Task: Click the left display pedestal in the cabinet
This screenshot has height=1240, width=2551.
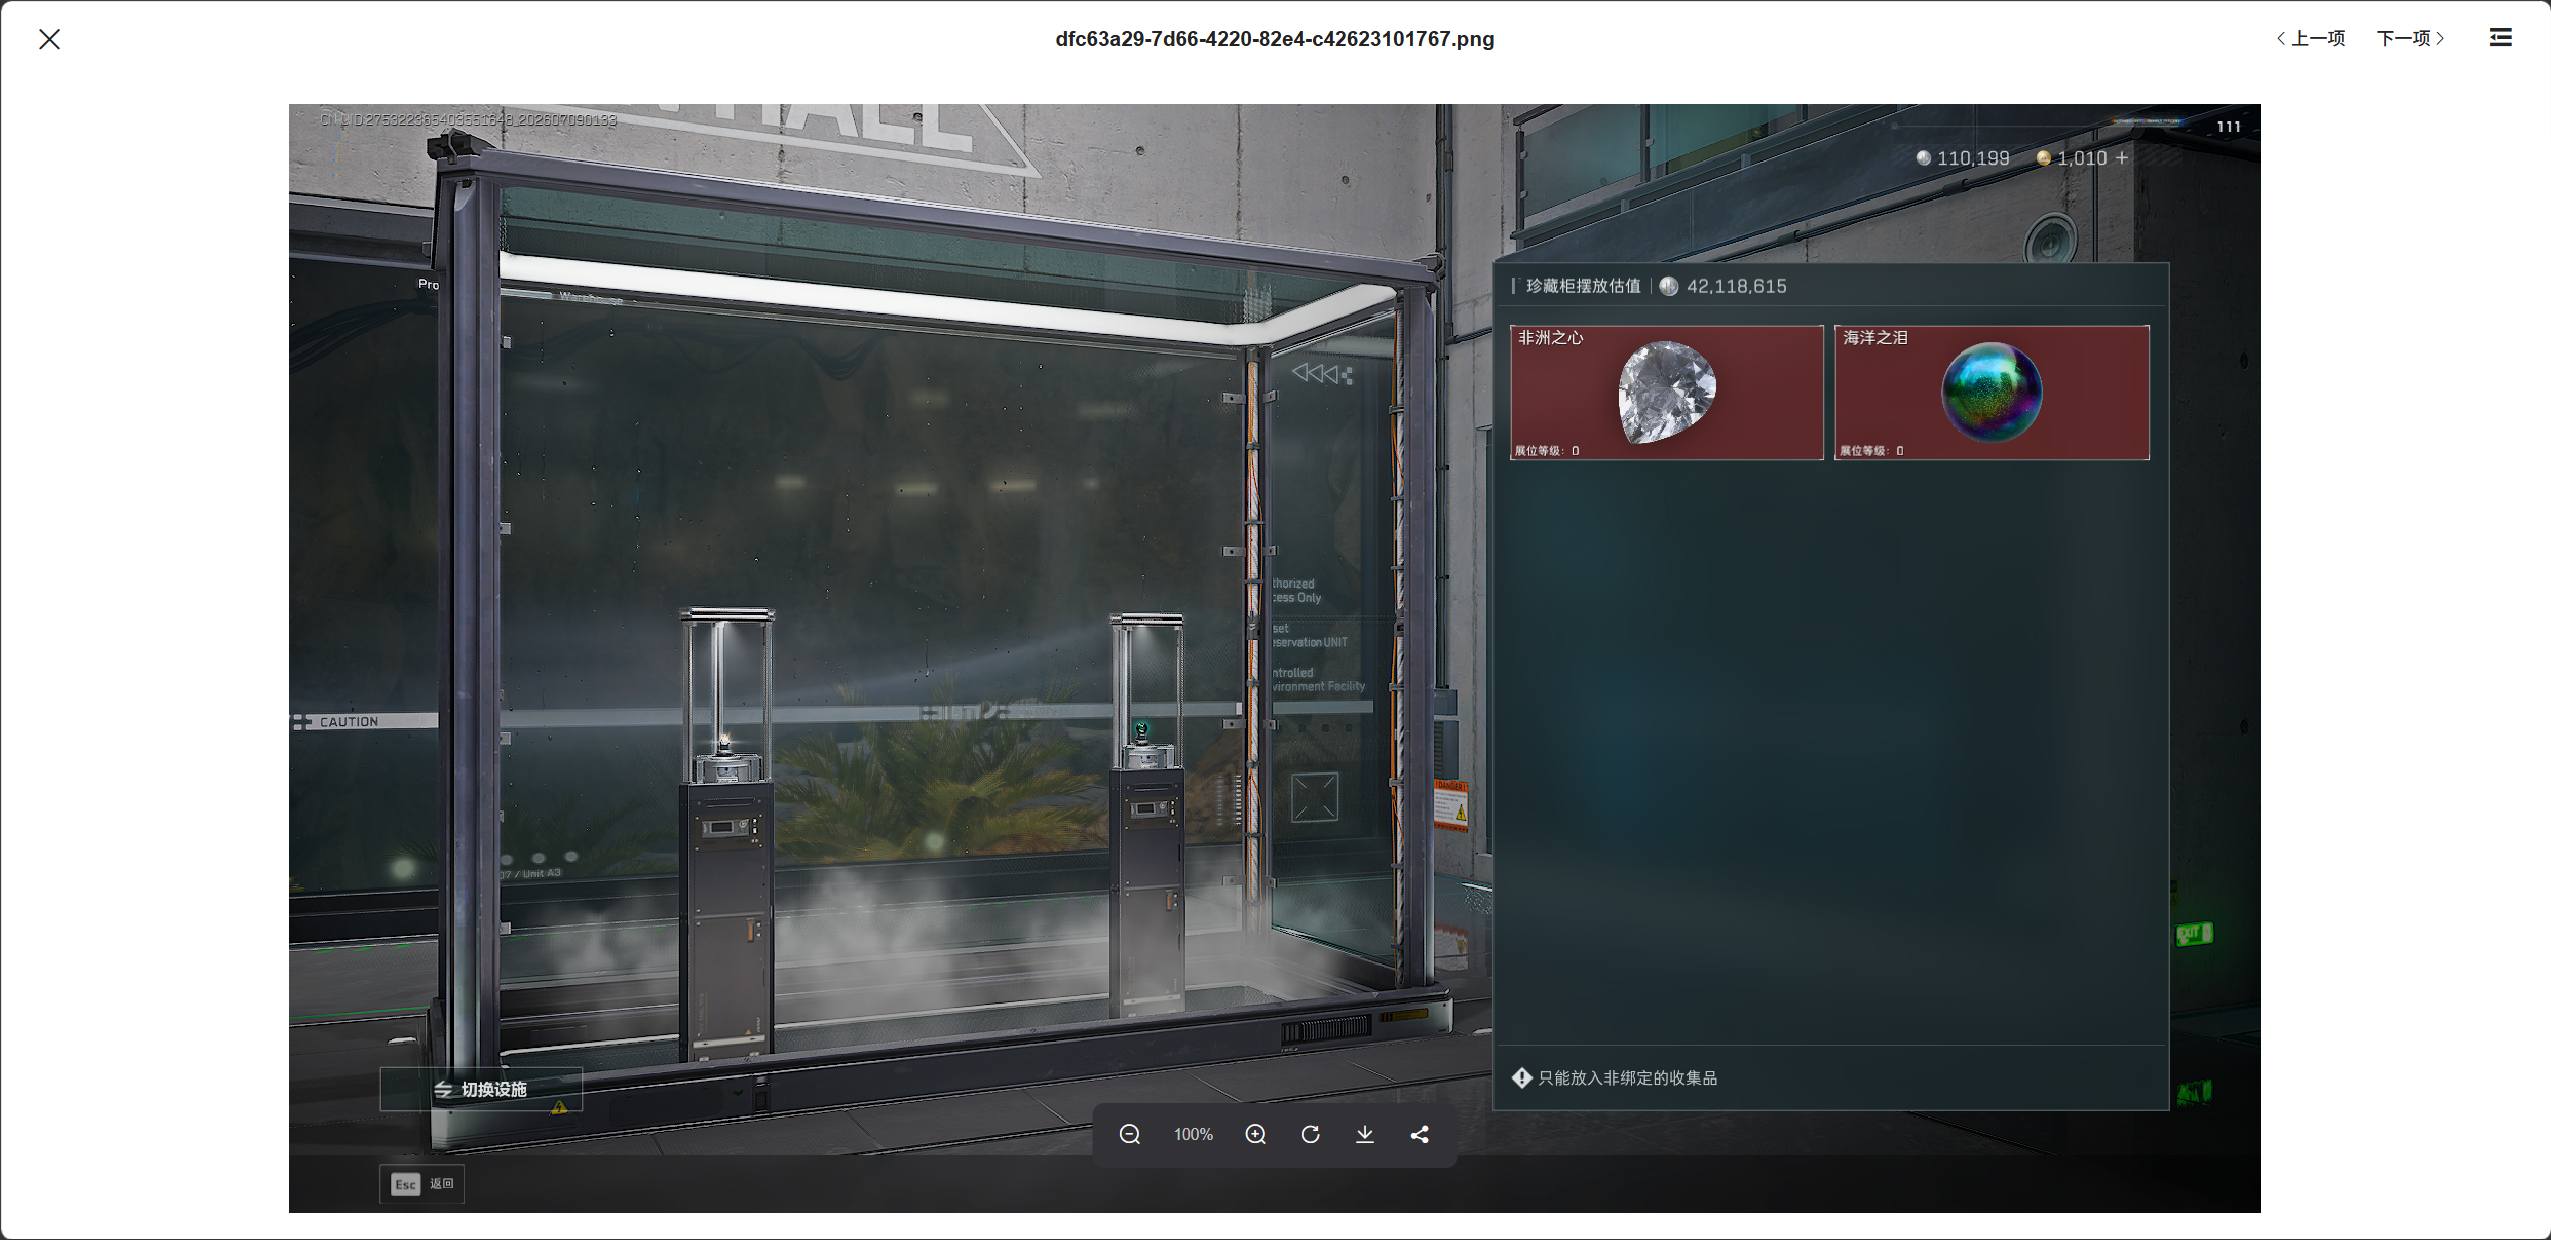Action: (727, 835)
